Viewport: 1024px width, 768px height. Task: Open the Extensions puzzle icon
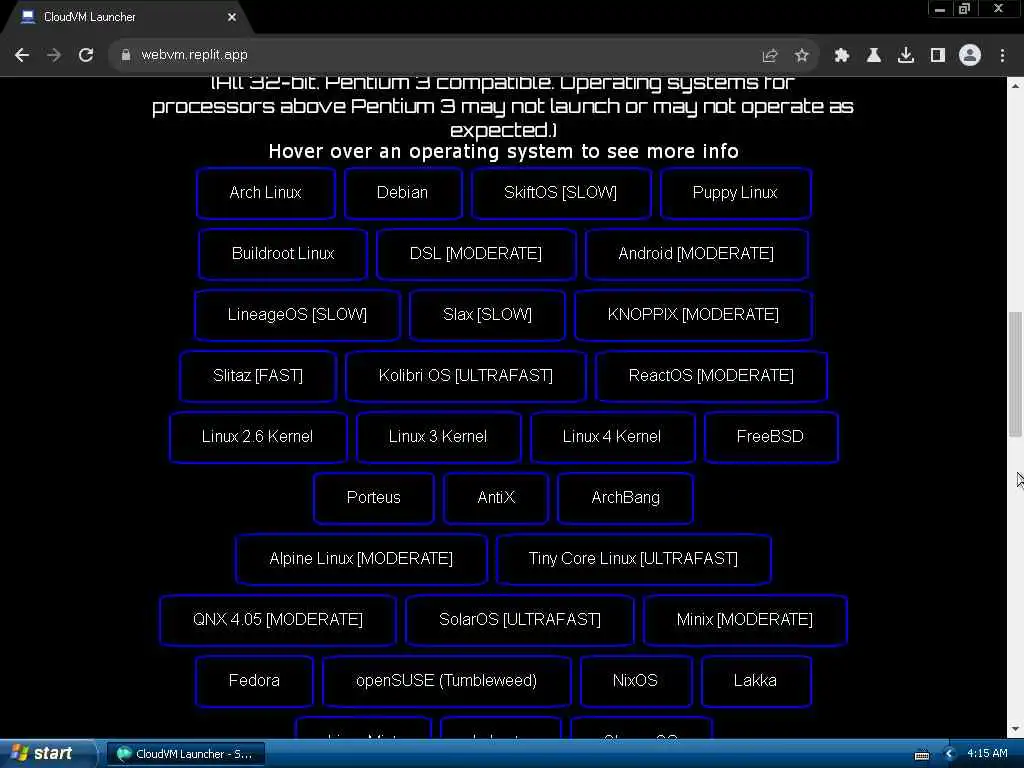pyautogui.click(x=842, y=56)
